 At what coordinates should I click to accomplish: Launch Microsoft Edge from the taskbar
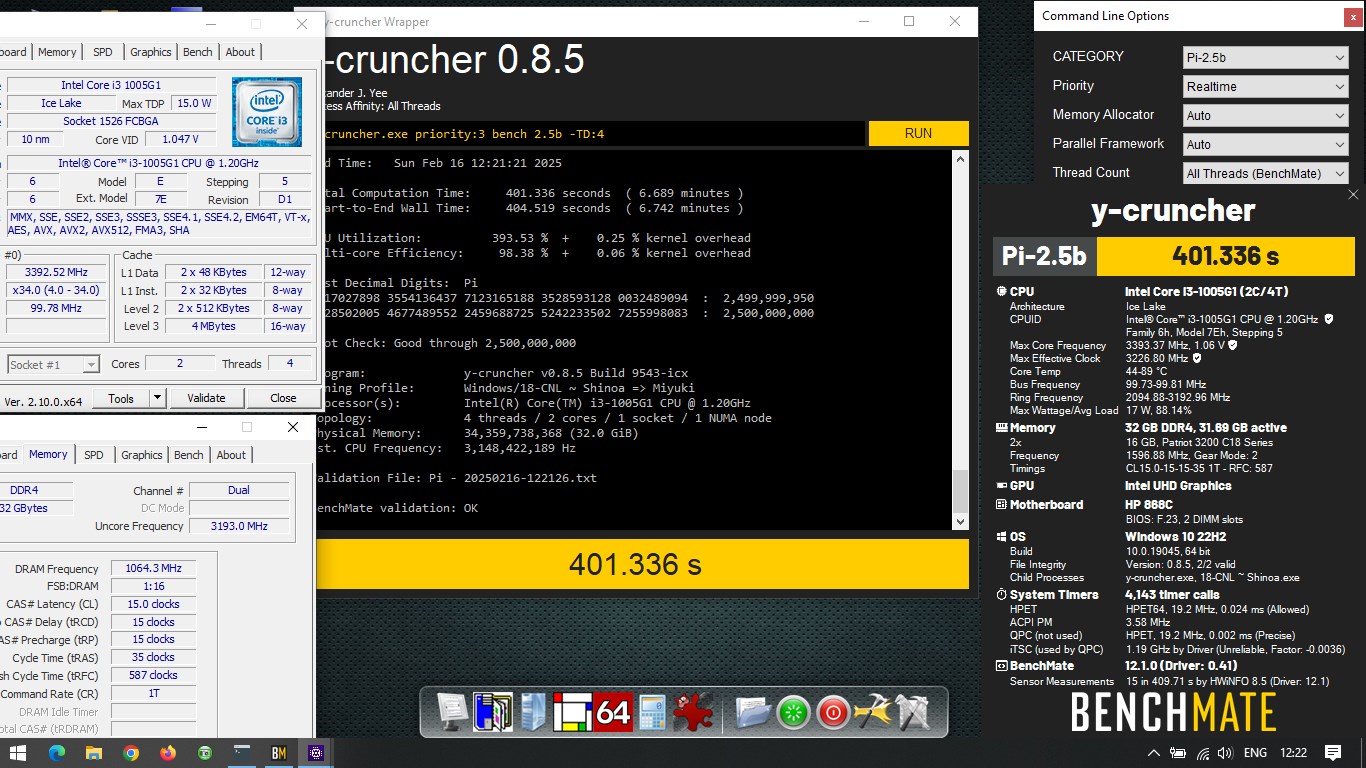(x=56, y=753)
